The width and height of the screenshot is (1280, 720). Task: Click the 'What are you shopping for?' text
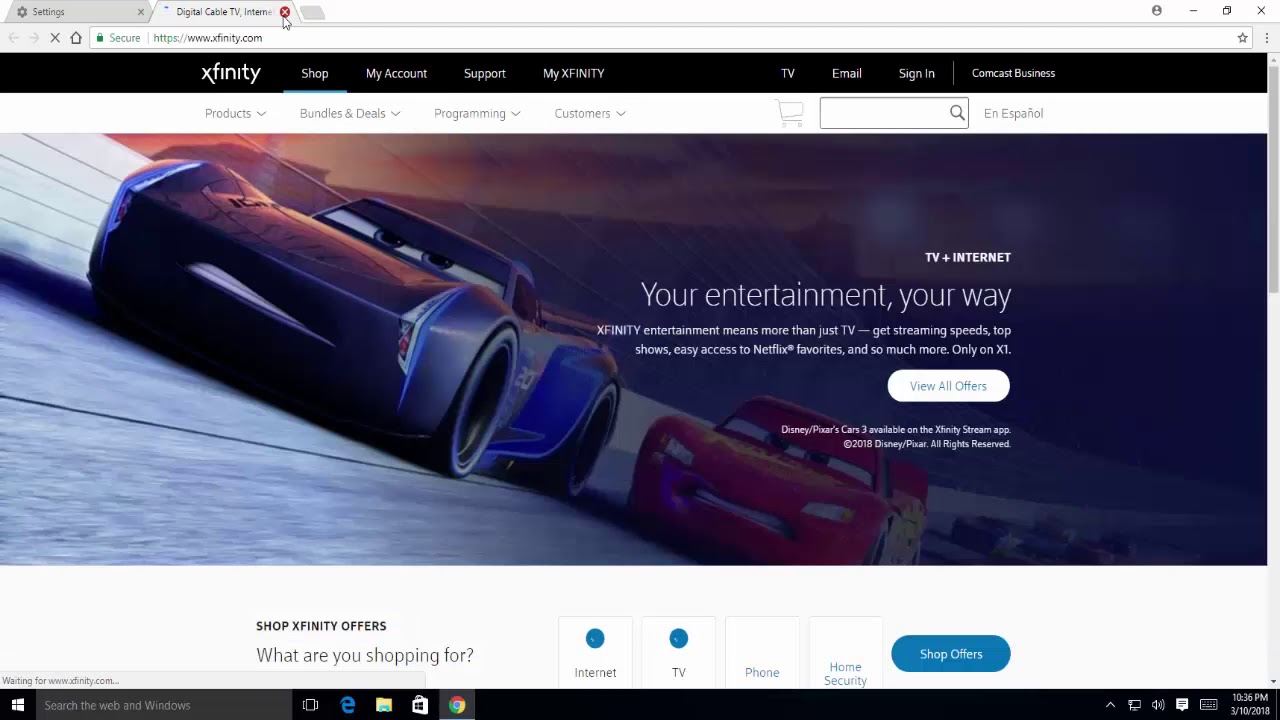pyautogui.click(x=365, y=655)
